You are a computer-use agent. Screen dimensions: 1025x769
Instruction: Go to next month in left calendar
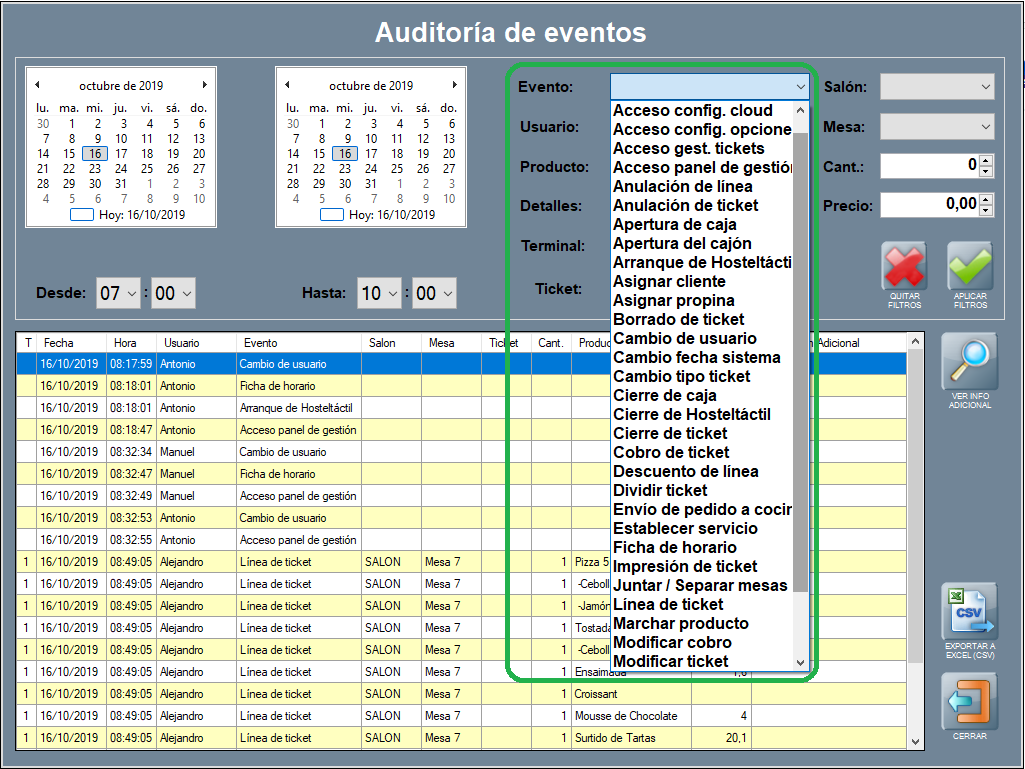(205, 85)
